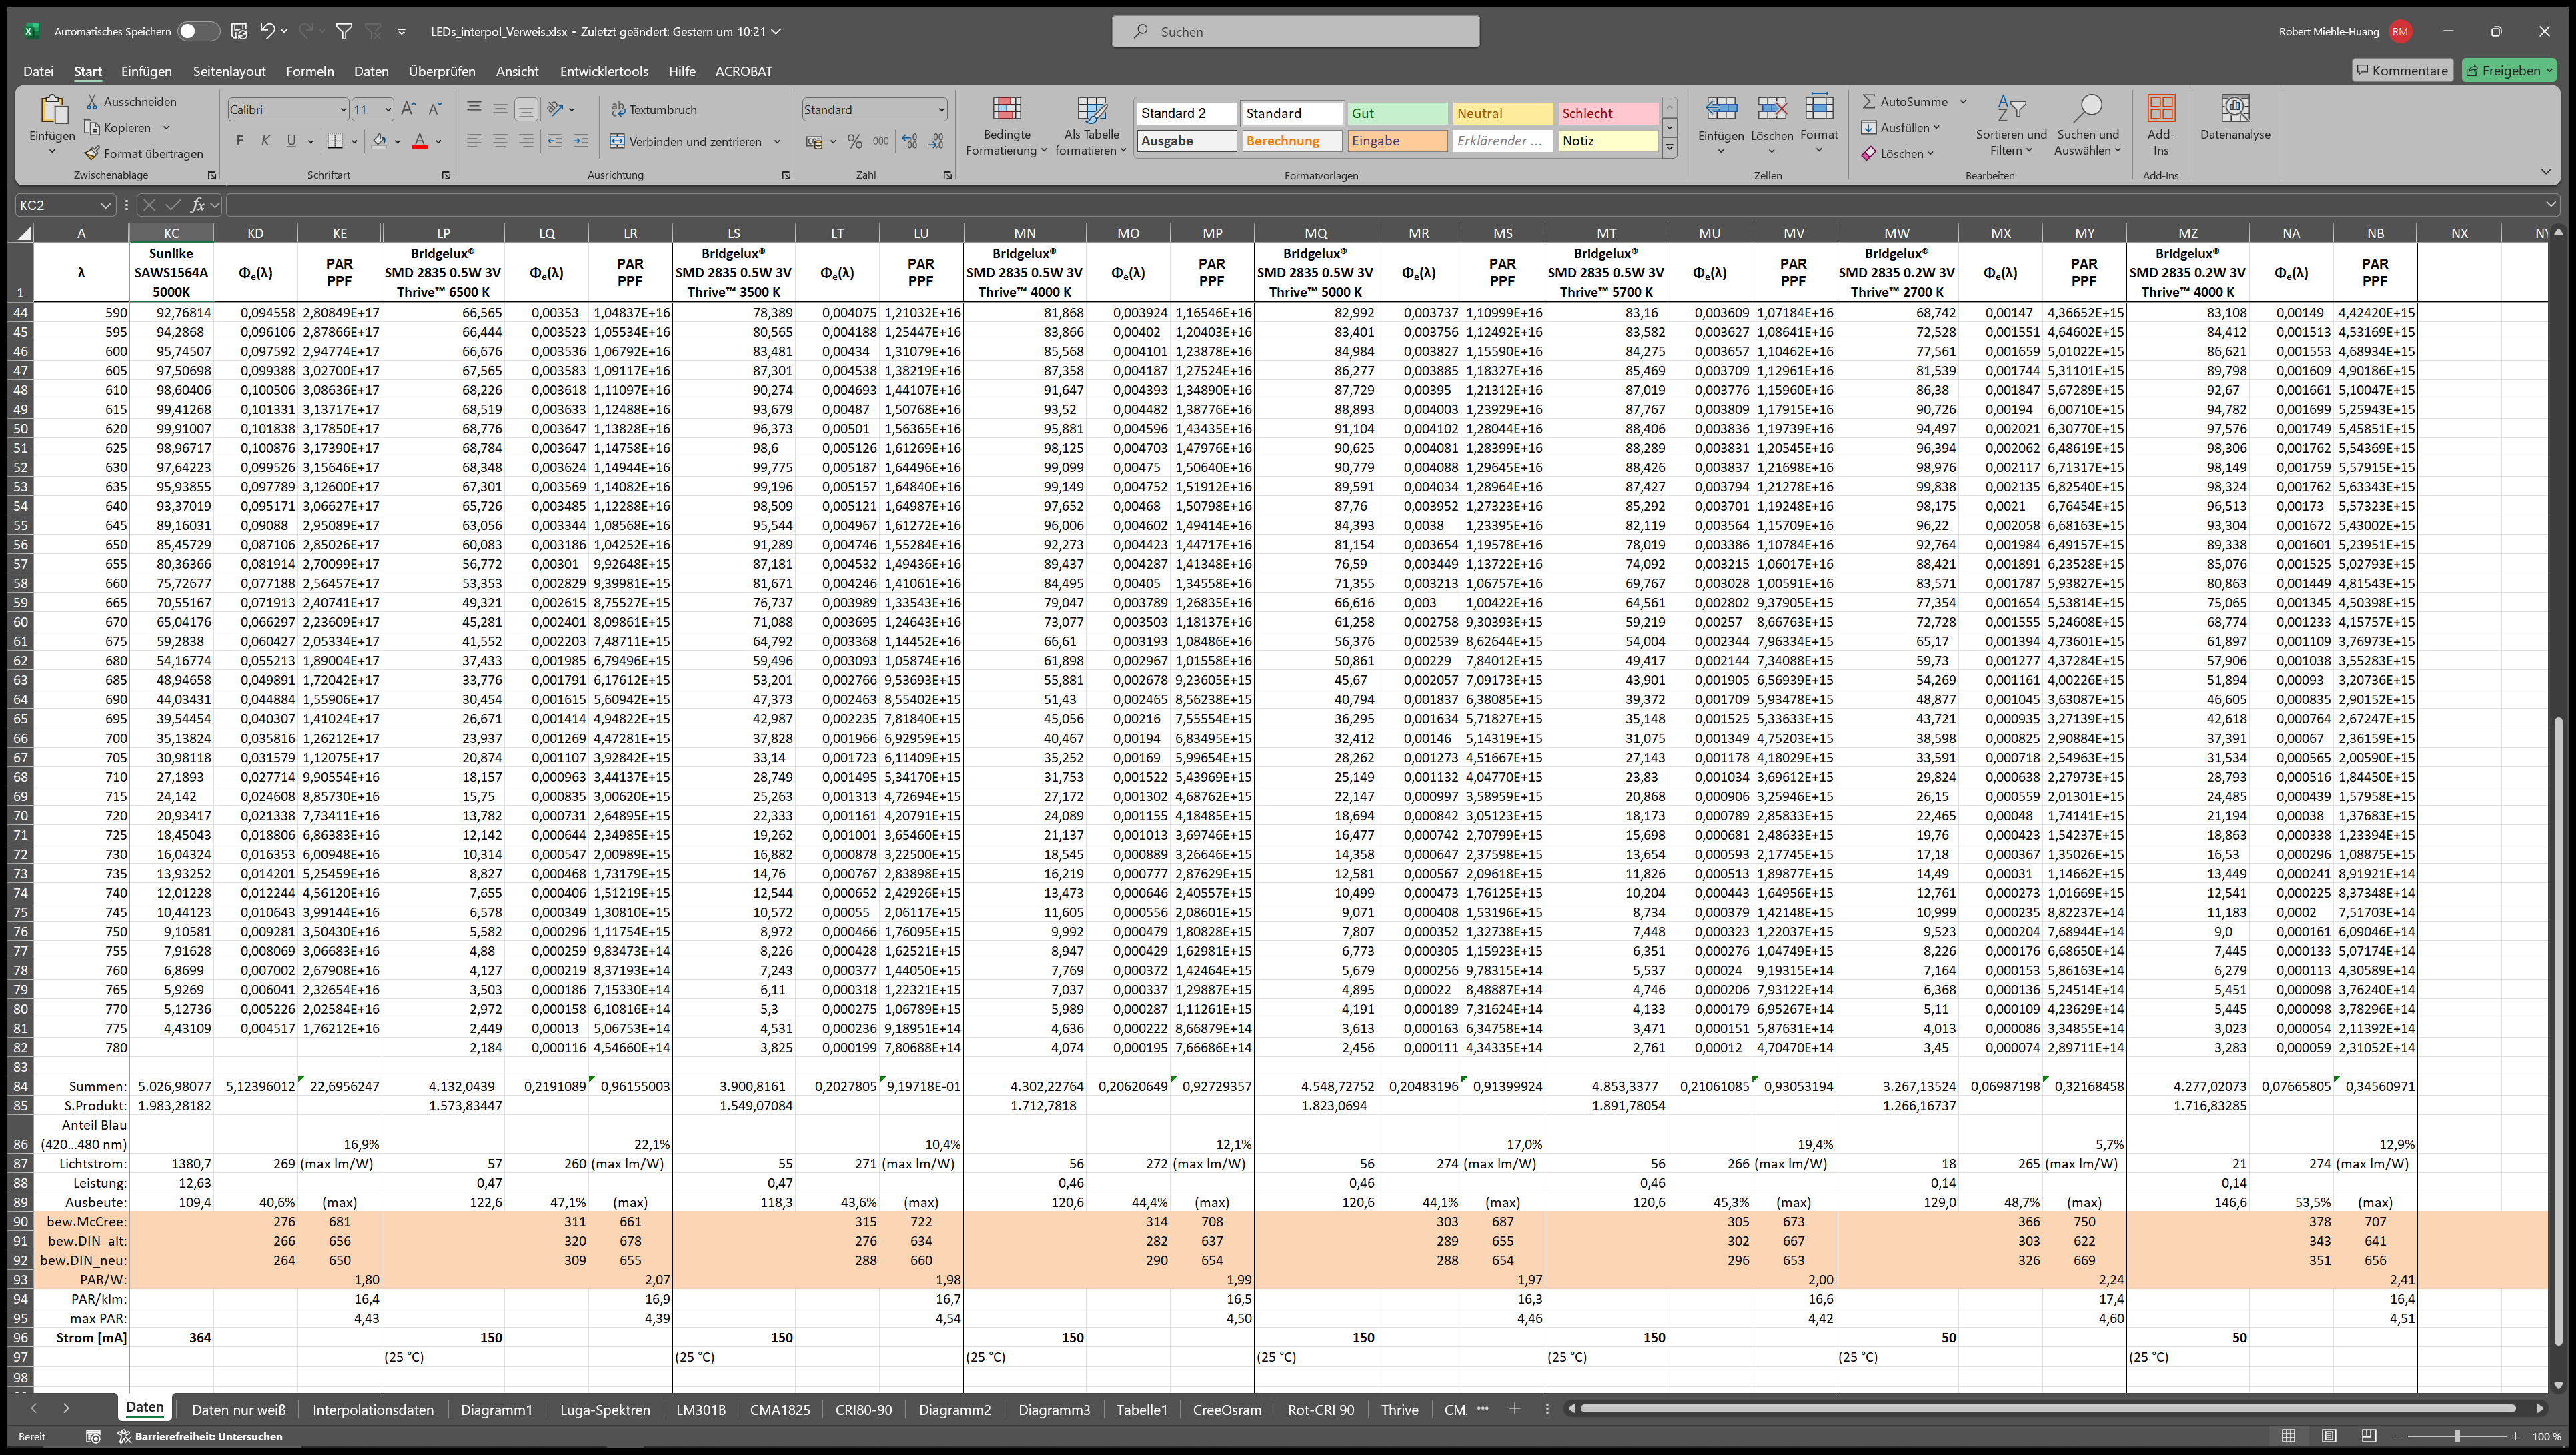This screenshot has width=2576, height=1455.
Task: Click the save icon in title bar
Action: pos(239,31)
